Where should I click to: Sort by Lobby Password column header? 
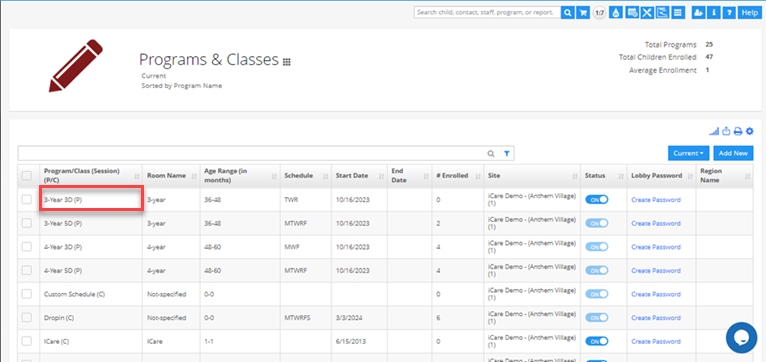[x=661, y=176]
